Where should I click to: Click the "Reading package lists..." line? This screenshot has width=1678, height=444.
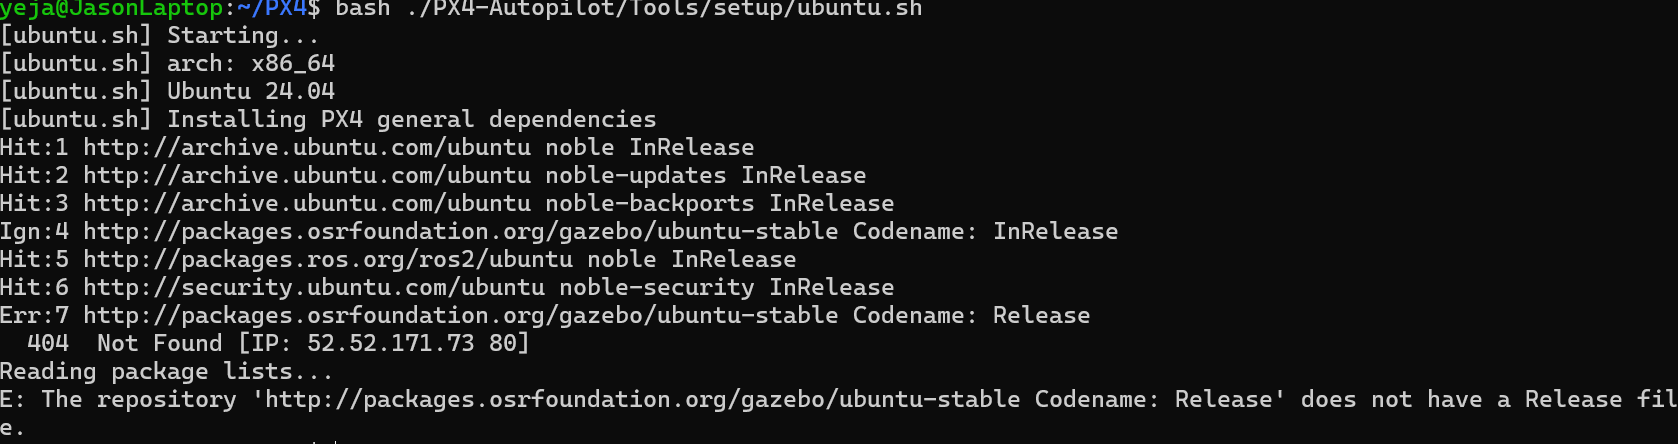(x=166, y=372)
